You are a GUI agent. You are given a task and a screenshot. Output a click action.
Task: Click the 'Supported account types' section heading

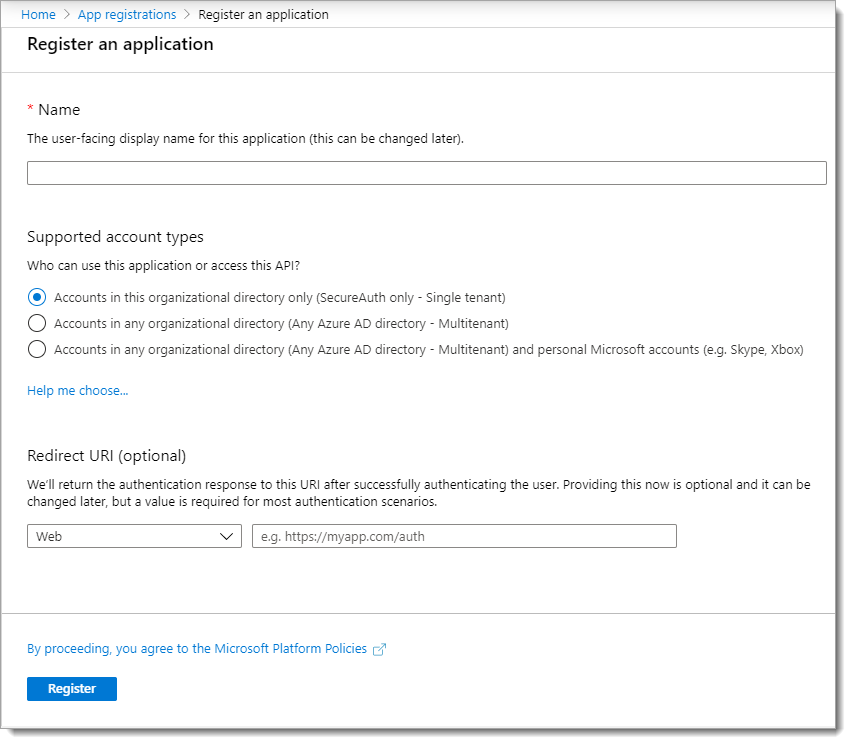click(x=115, y=237)
